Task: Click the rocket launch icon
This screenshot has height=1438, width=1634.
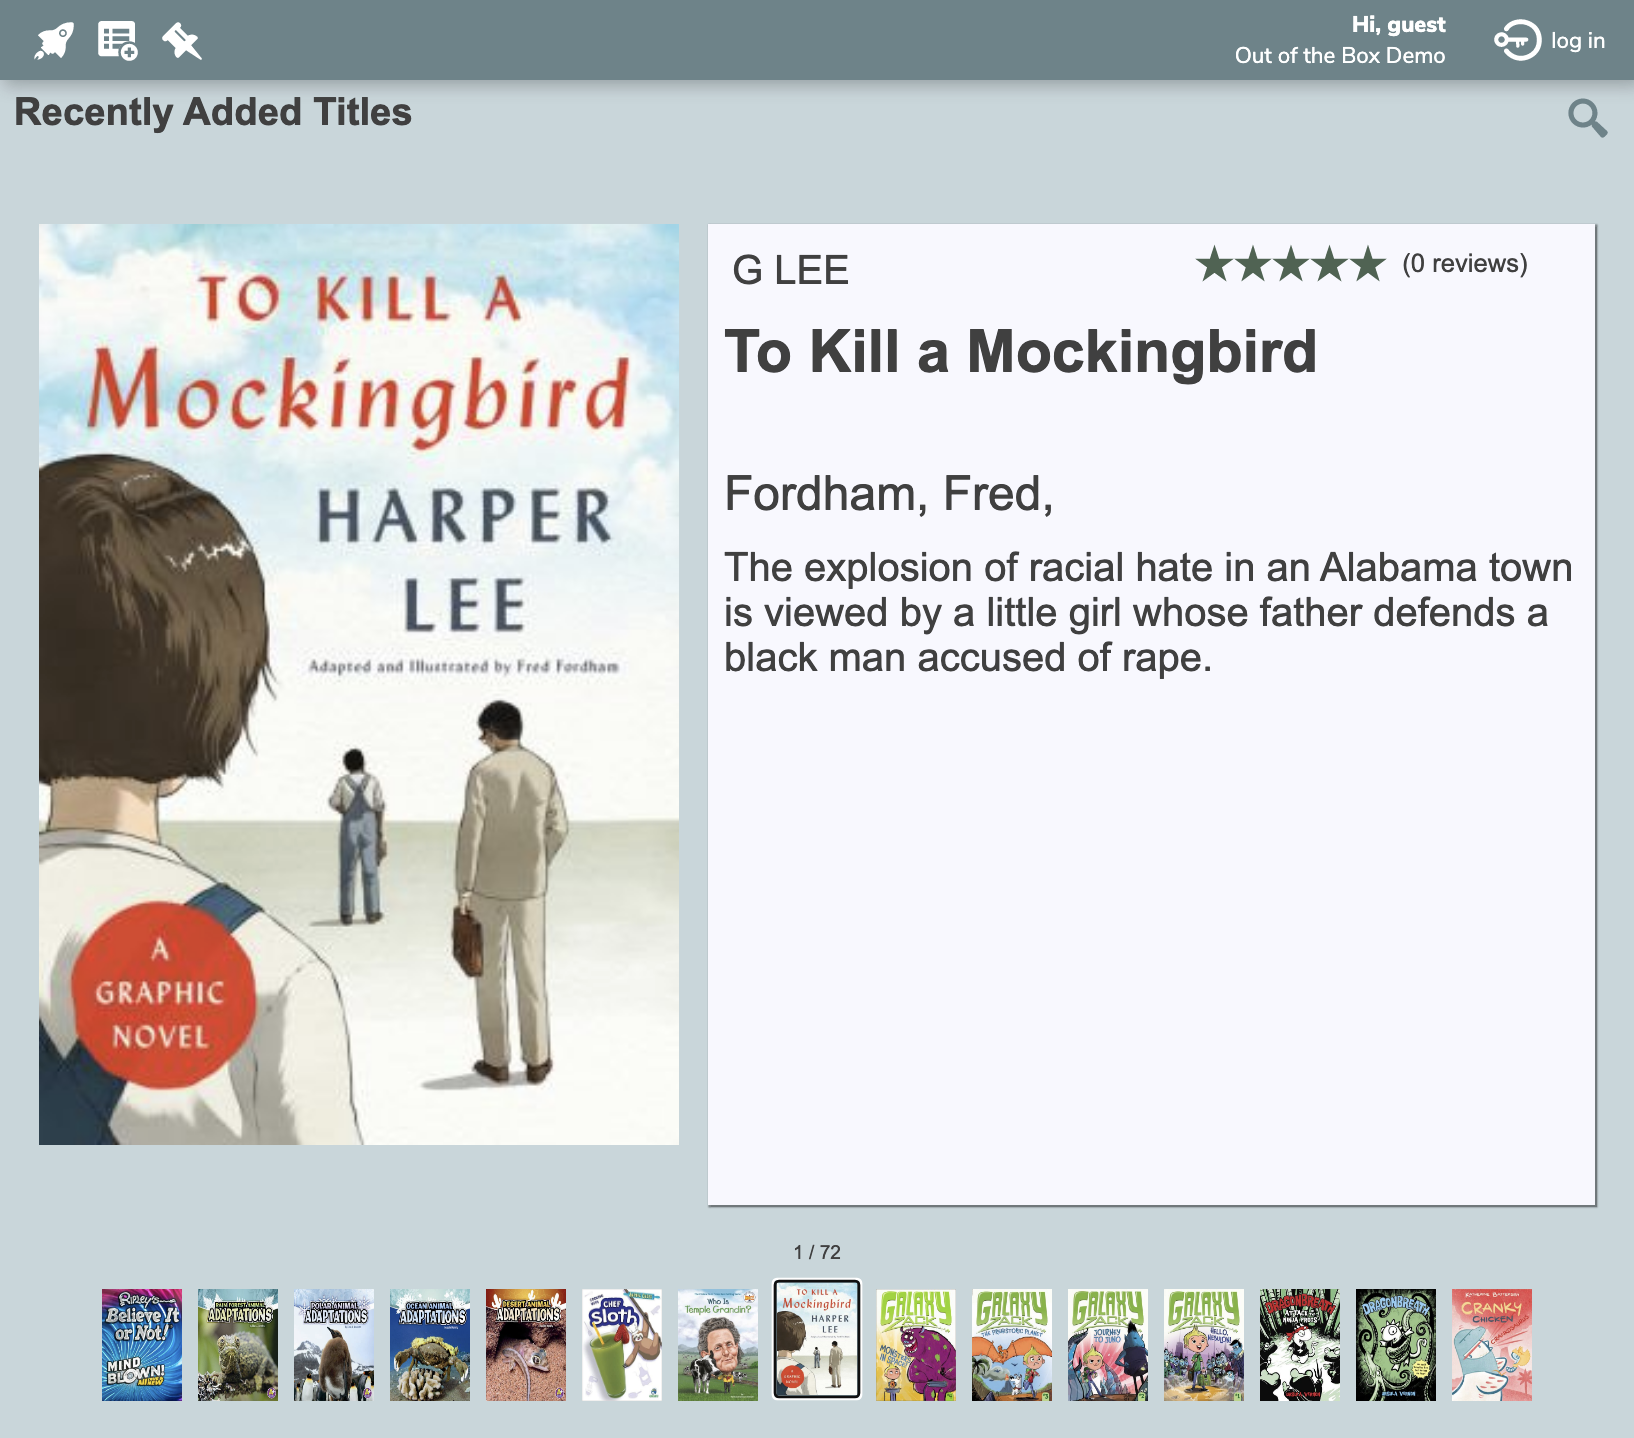Action: click(54, 41)
